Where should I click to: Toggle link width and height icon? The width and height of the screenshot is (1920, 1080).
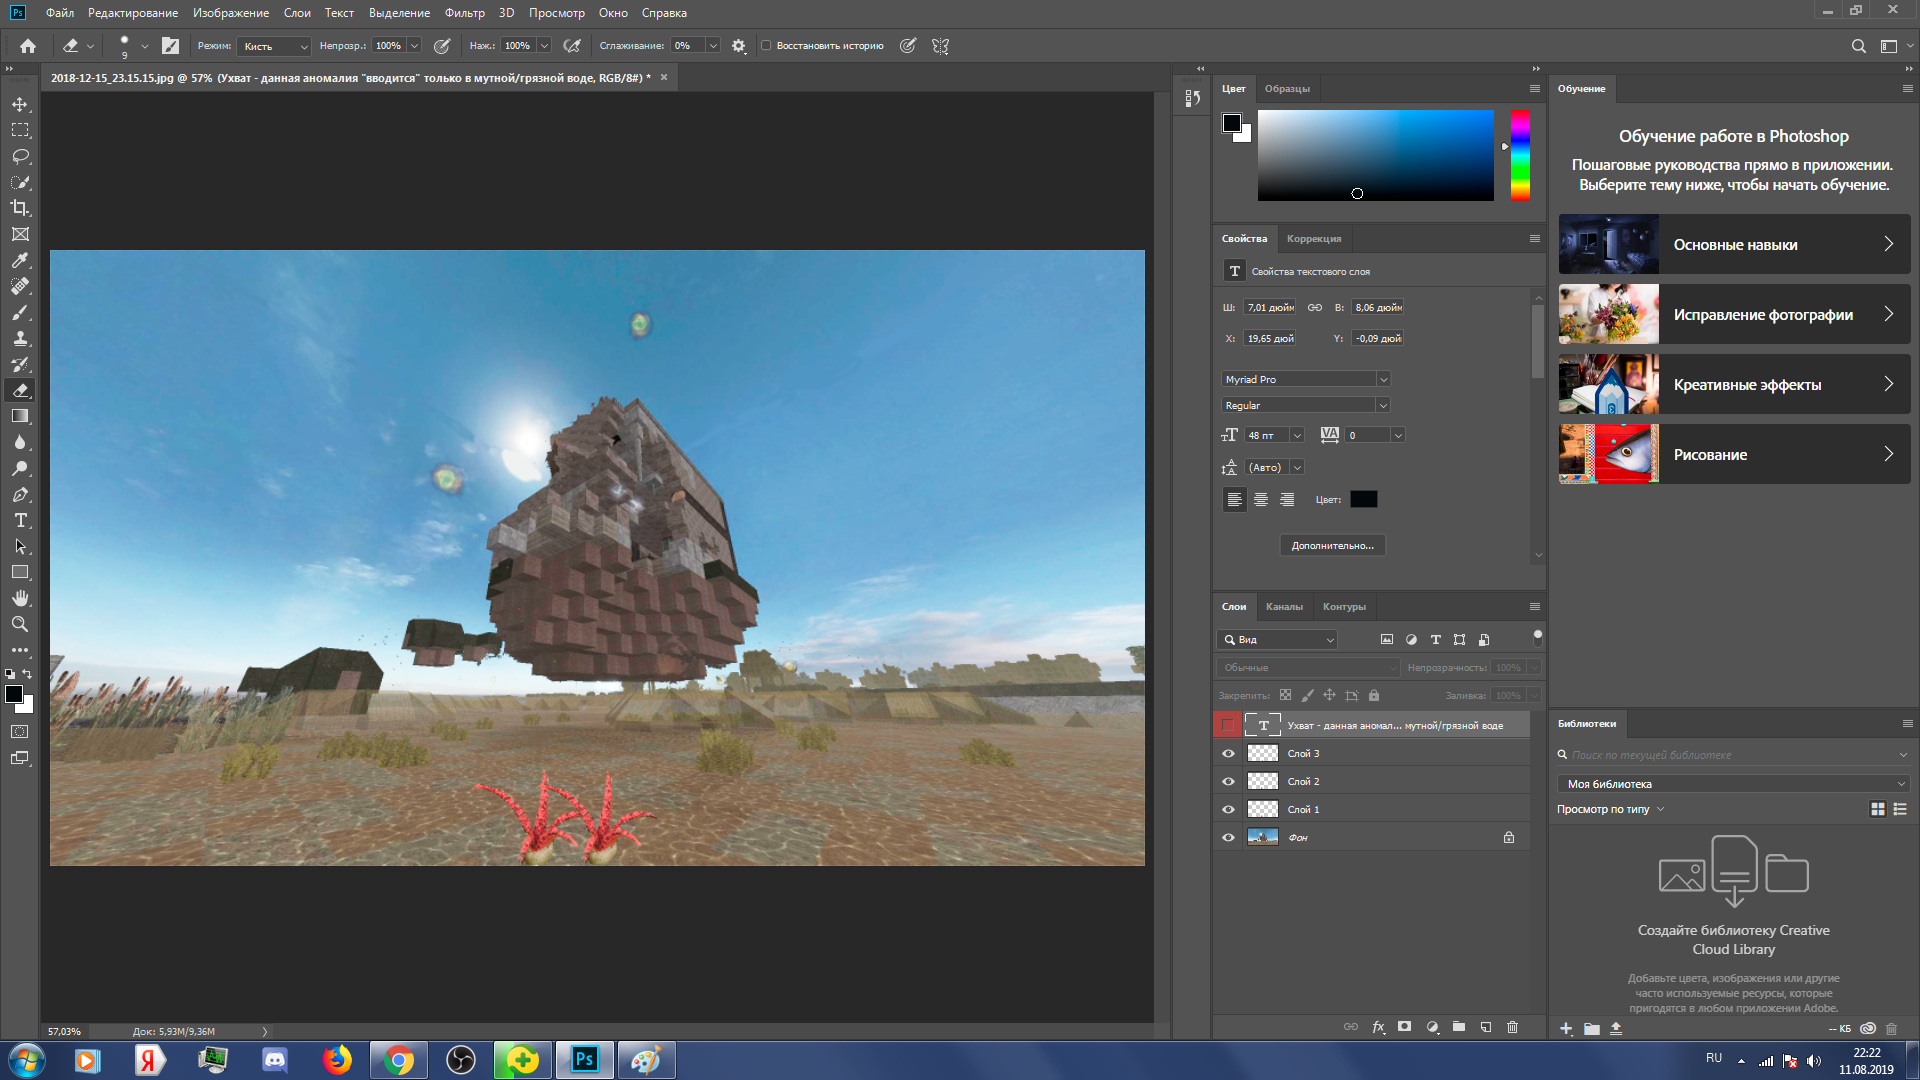[1315, 308]
